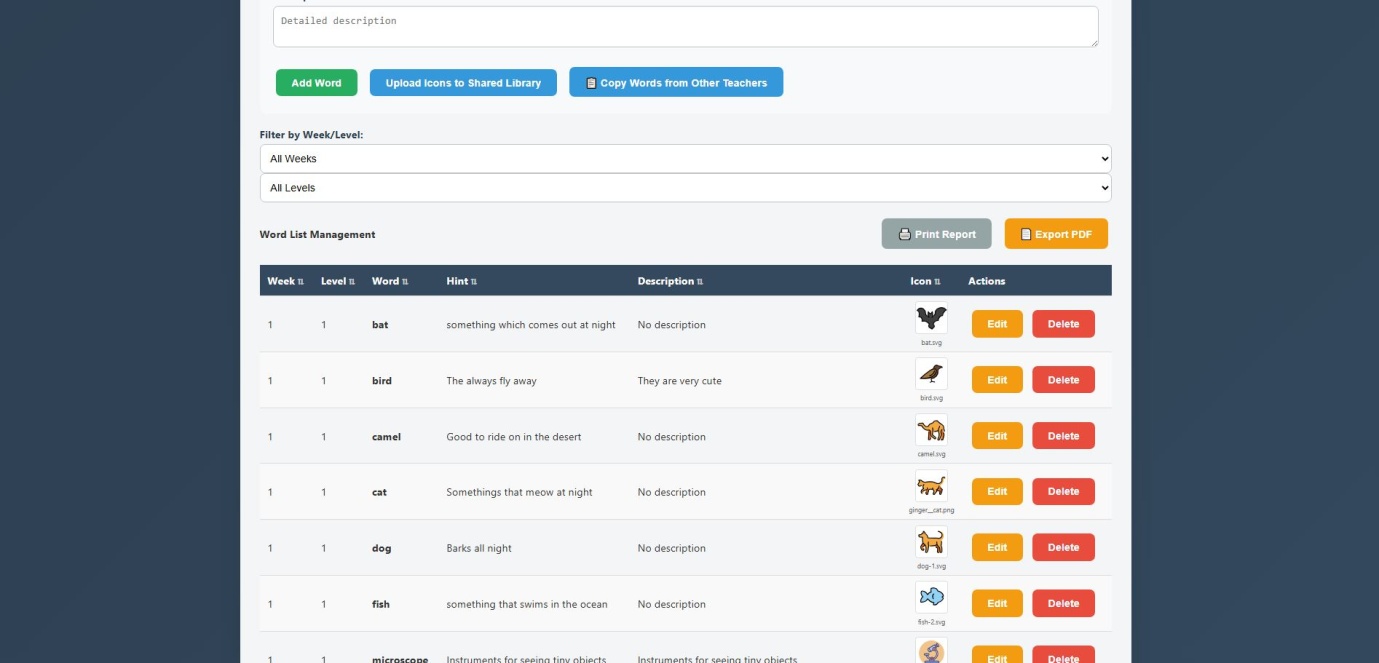Viewport: 1379px width, 663px height.
Task: Sort table by Description column
Action: 670,281
